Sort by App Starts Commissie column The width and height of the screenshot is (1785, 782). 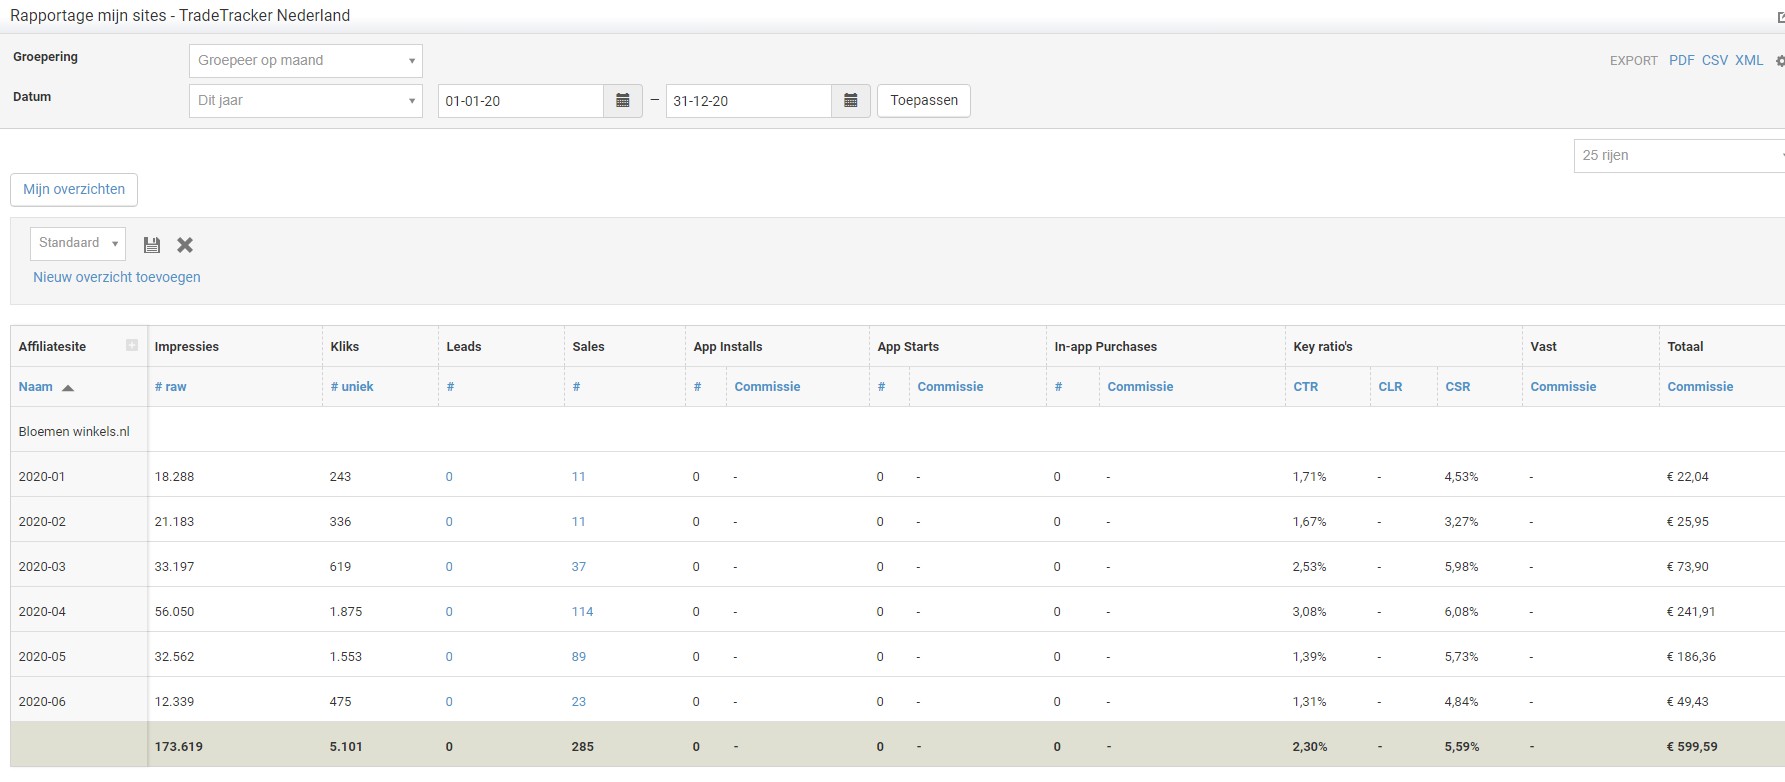pos(950,387)
